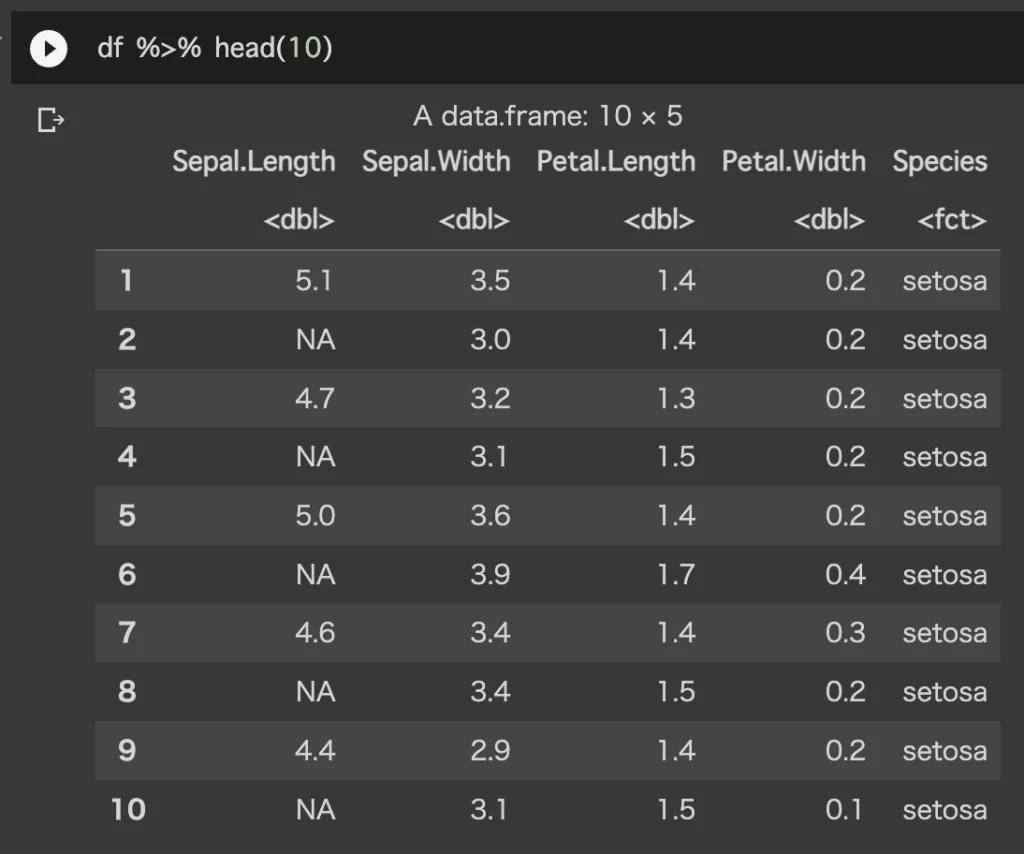
Task: Click Petal.Width value 0.4 in row 6
Action: pyautogui.click(x=846, y=574)
